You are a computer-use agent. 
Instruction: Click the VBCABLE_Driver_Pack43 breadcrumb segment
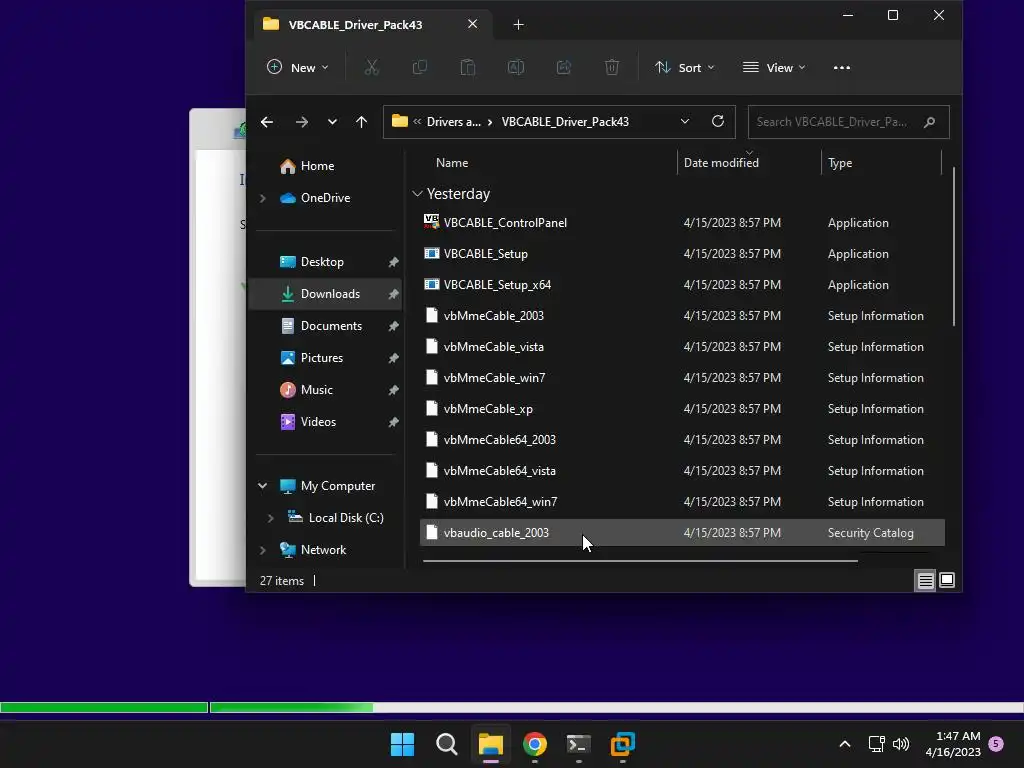coord(565,121)
